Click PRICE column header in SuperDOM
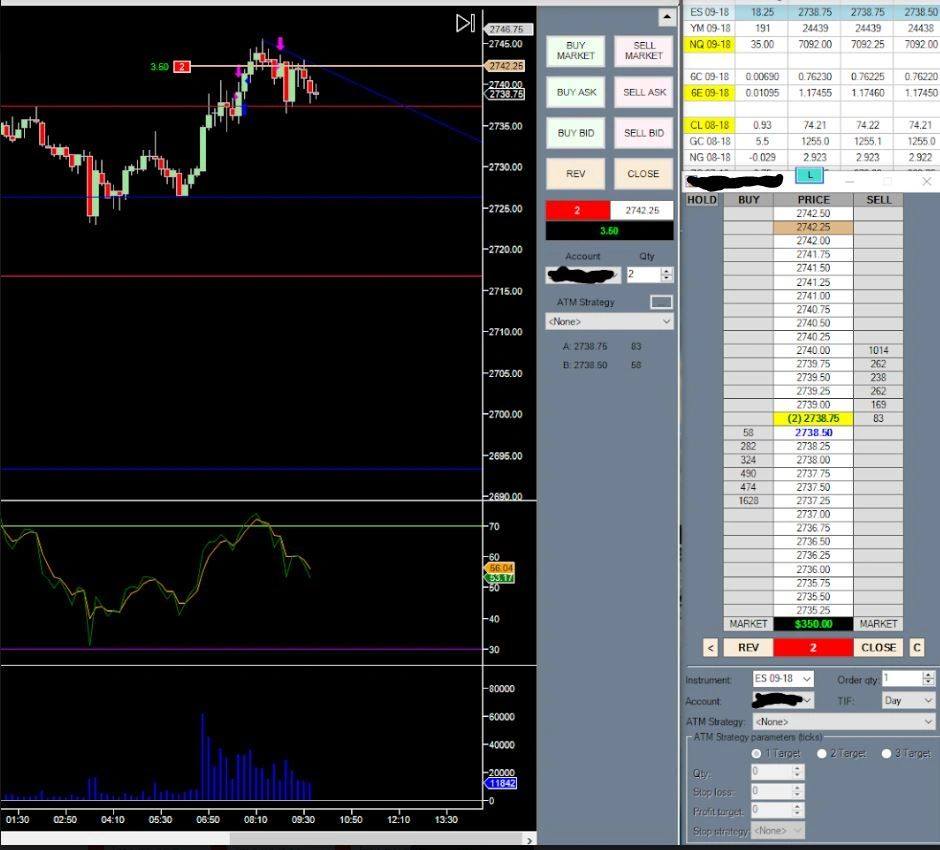940x850 pixels. pos(813,200)
